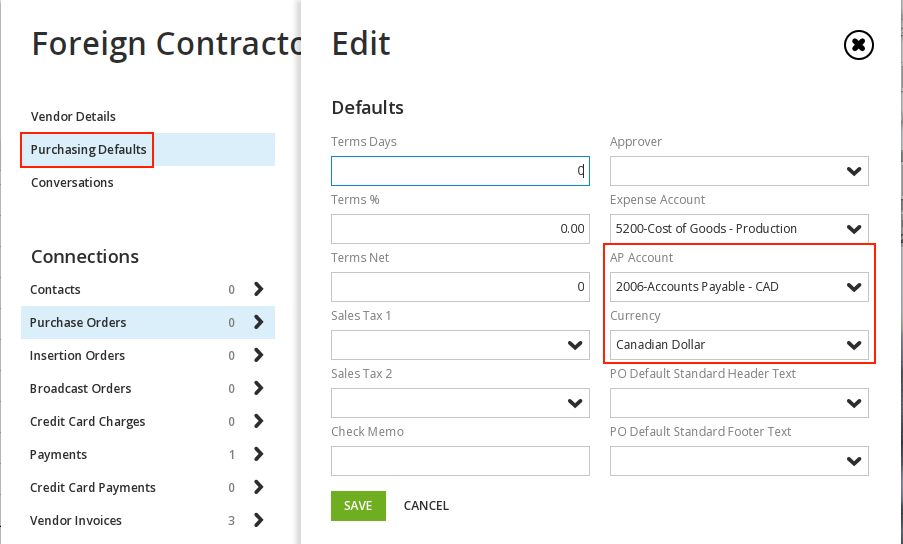The width and height of the screenshot is (903, 544).
Task: Open Vendor Invoices arrow icon
Action: 259,520
